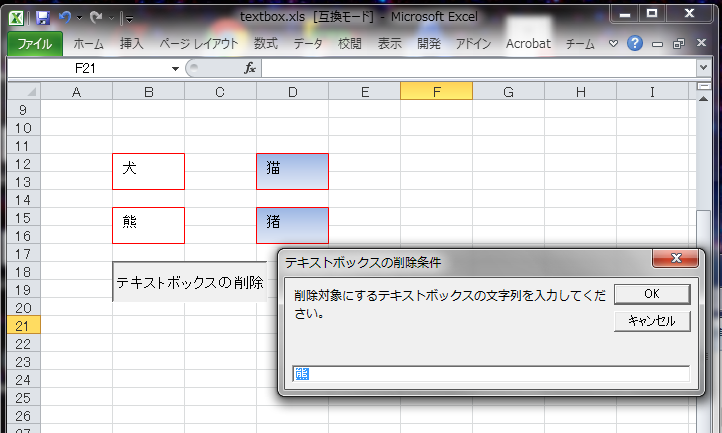Click the Undo arrow icon

65,18
